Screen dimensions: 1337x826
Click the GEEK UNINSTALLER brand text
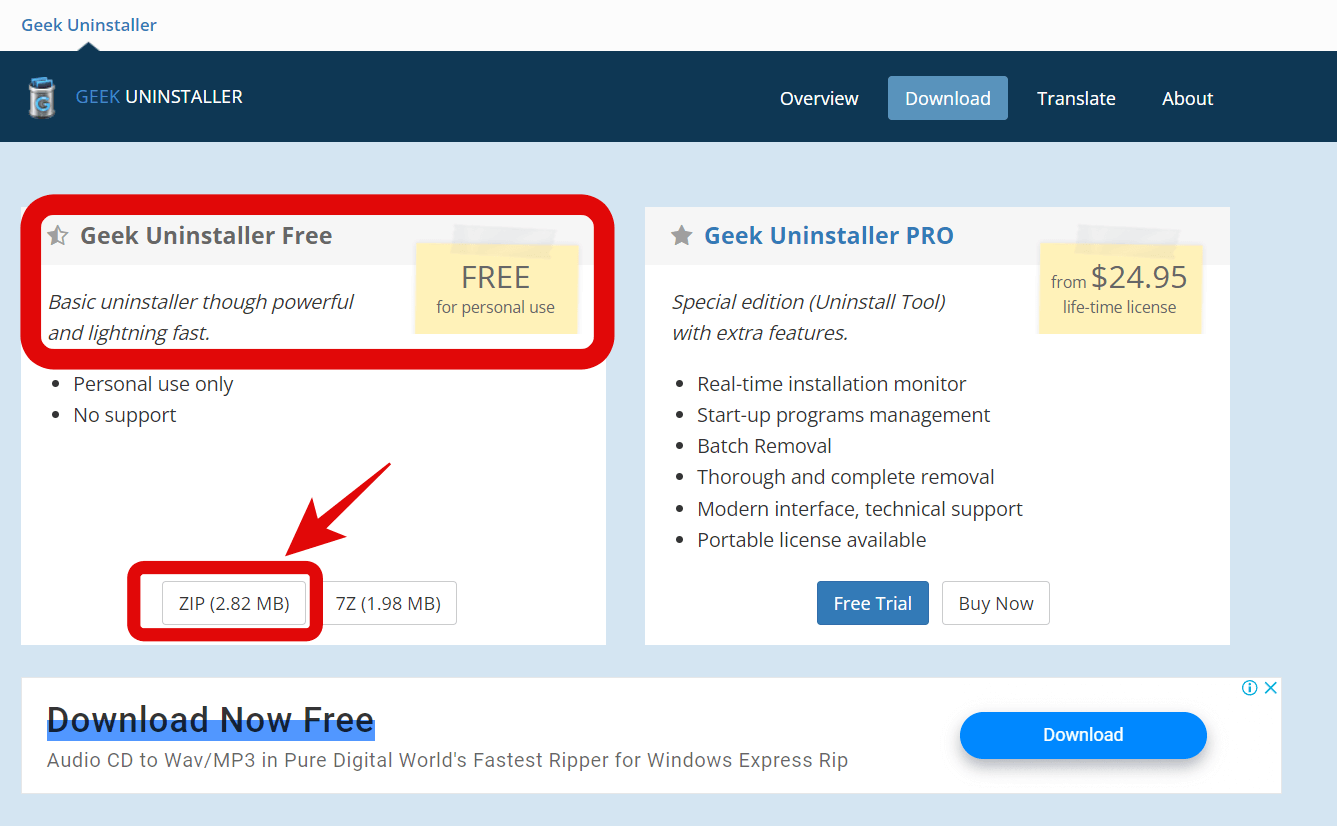[159, 97]
